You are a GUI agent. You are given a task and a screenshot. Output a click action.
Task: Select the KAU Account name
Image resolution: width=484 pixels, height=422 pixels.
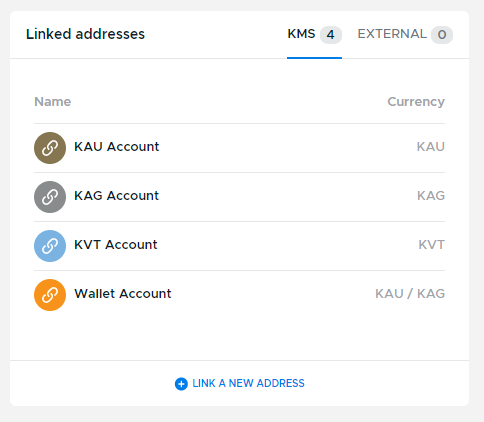tap(117, 147)
